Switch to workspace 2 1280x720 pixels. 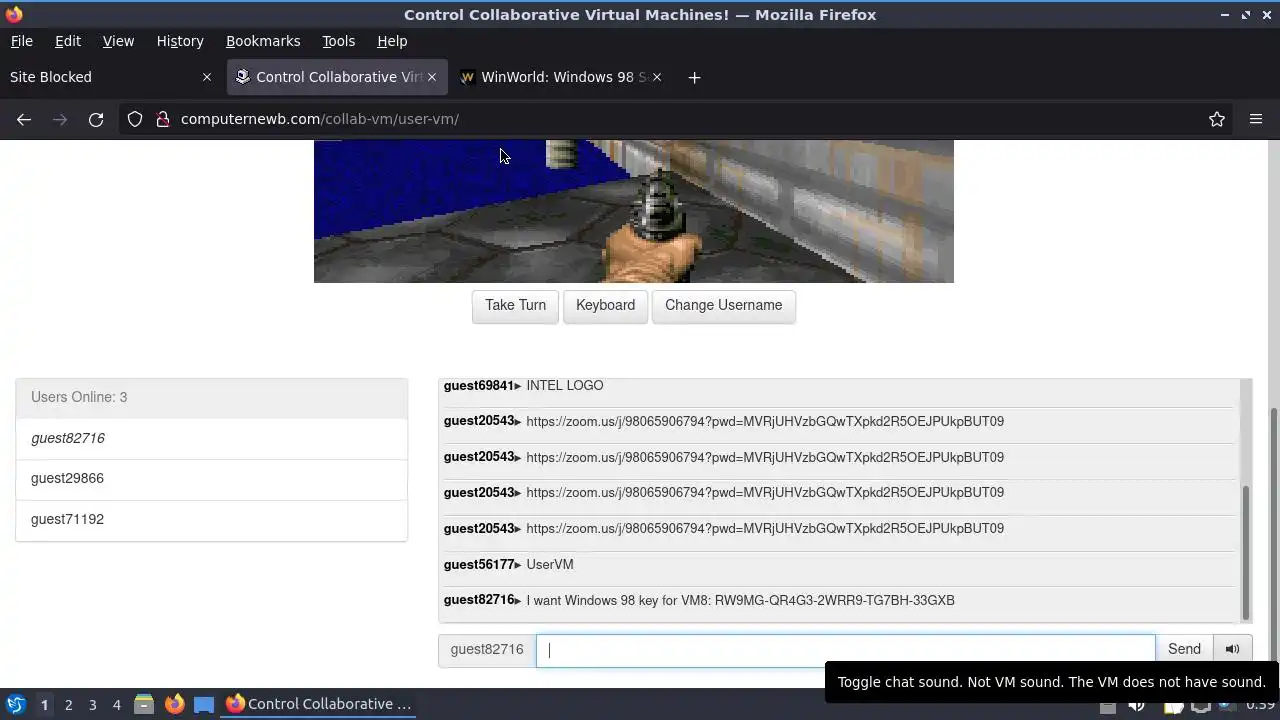coord(68,704)
